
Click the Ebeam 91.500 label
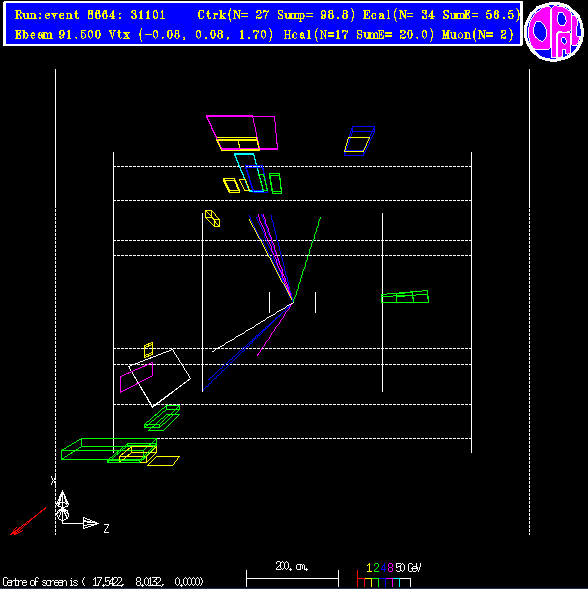pyautogui.click(x=58, y=35)
